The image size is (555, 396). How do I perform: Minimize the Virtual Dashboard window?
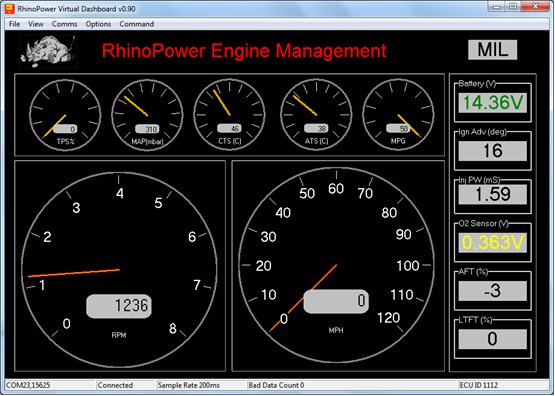tap(497, 7)
